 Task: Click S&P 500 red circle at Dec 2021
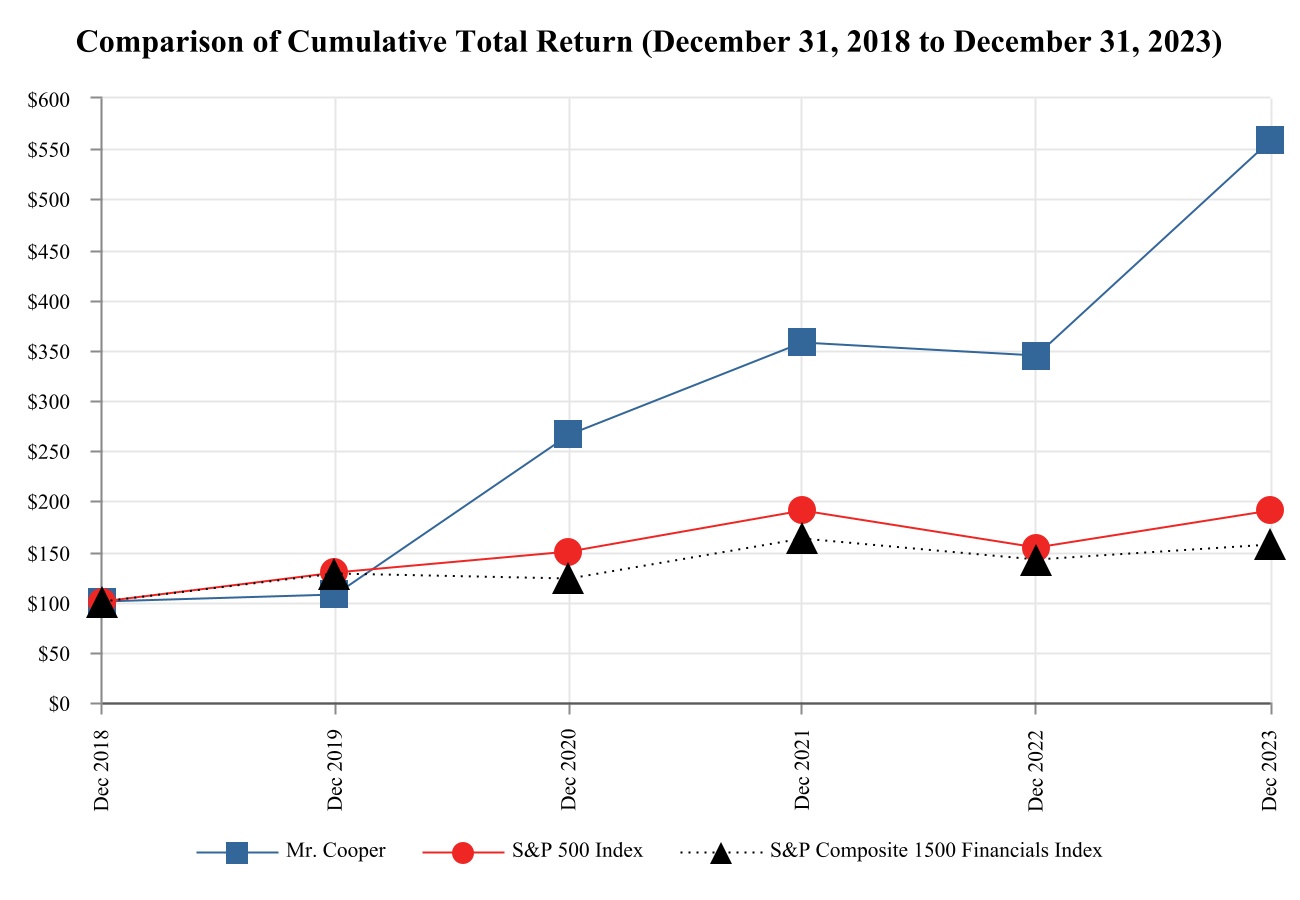801,510
